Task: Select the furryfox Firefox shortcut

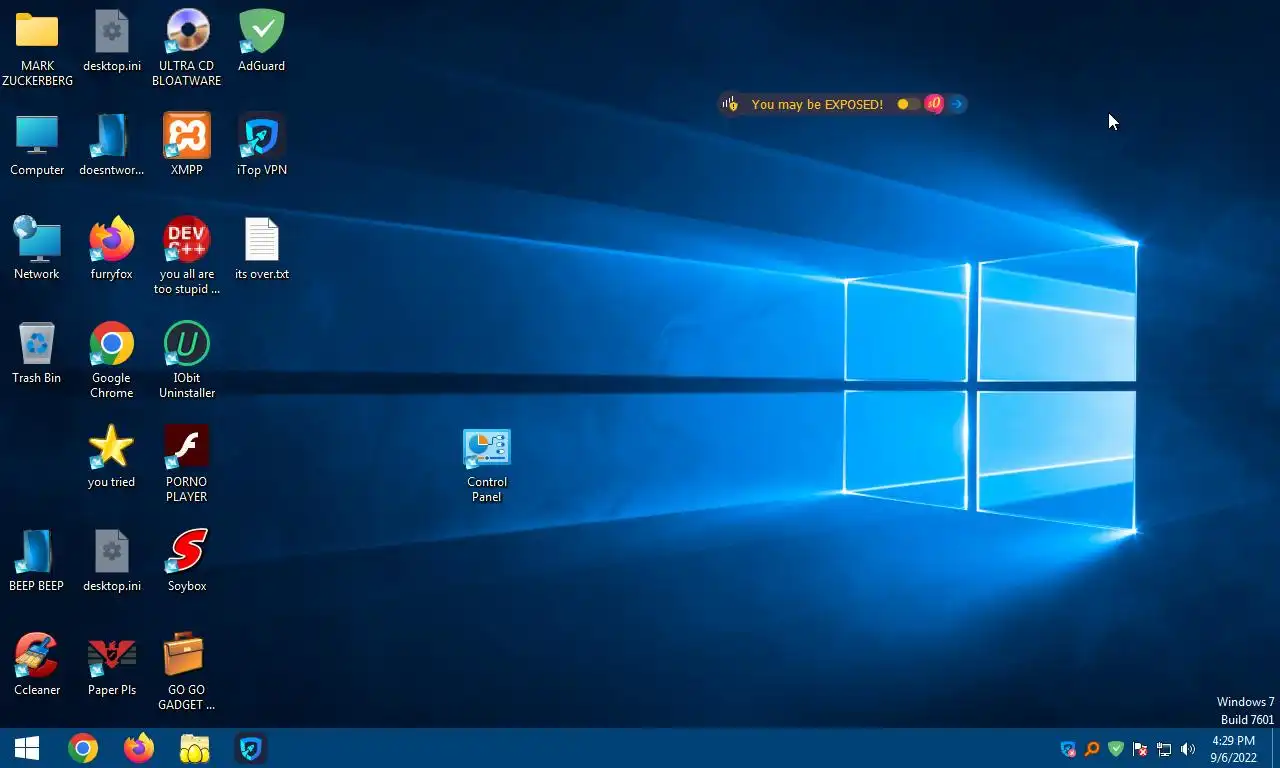Action: pos(112,248)
